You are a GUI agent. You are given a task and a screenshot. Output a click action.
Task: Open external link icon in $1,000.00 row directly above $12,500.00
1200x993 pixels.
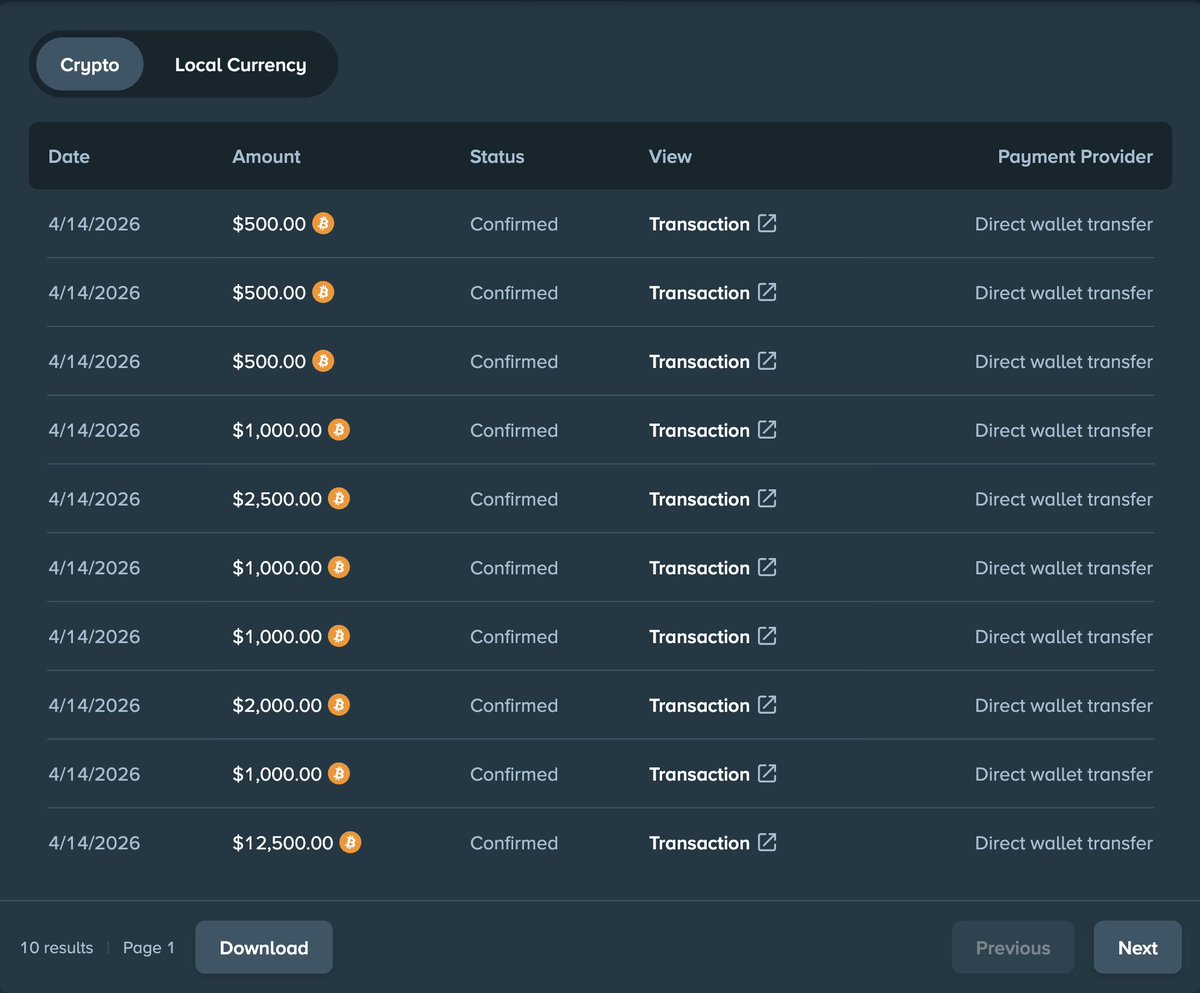pyautogui.click(x=767, y=773)
